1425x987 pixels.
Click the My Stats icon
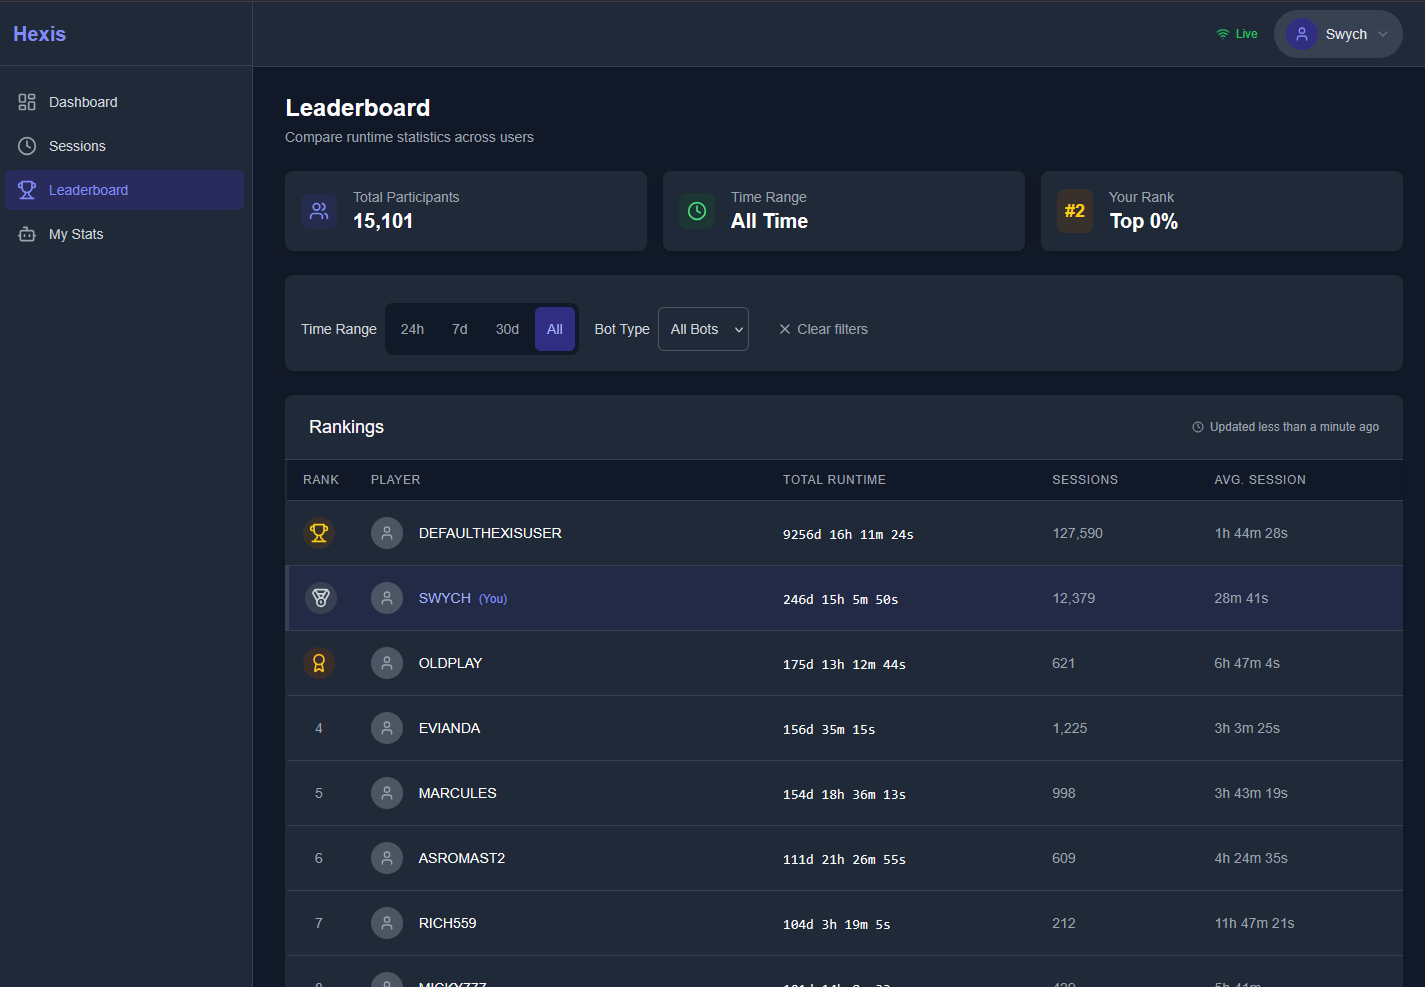tap(26, 233)
